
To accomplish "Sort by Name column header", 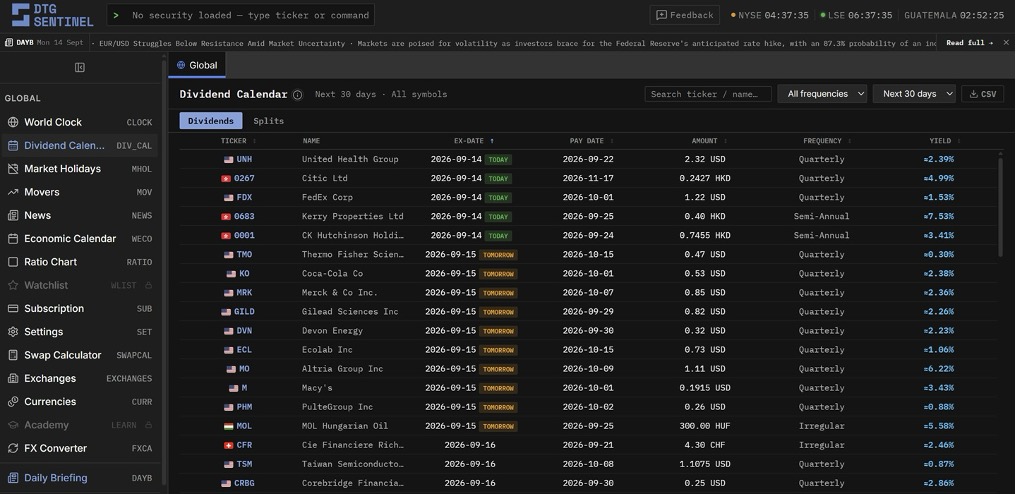I will pos(311,141).
